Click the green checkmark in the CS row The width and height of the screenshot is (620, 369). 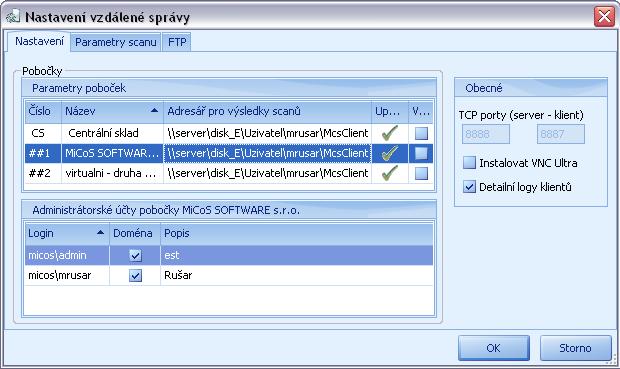389,133
